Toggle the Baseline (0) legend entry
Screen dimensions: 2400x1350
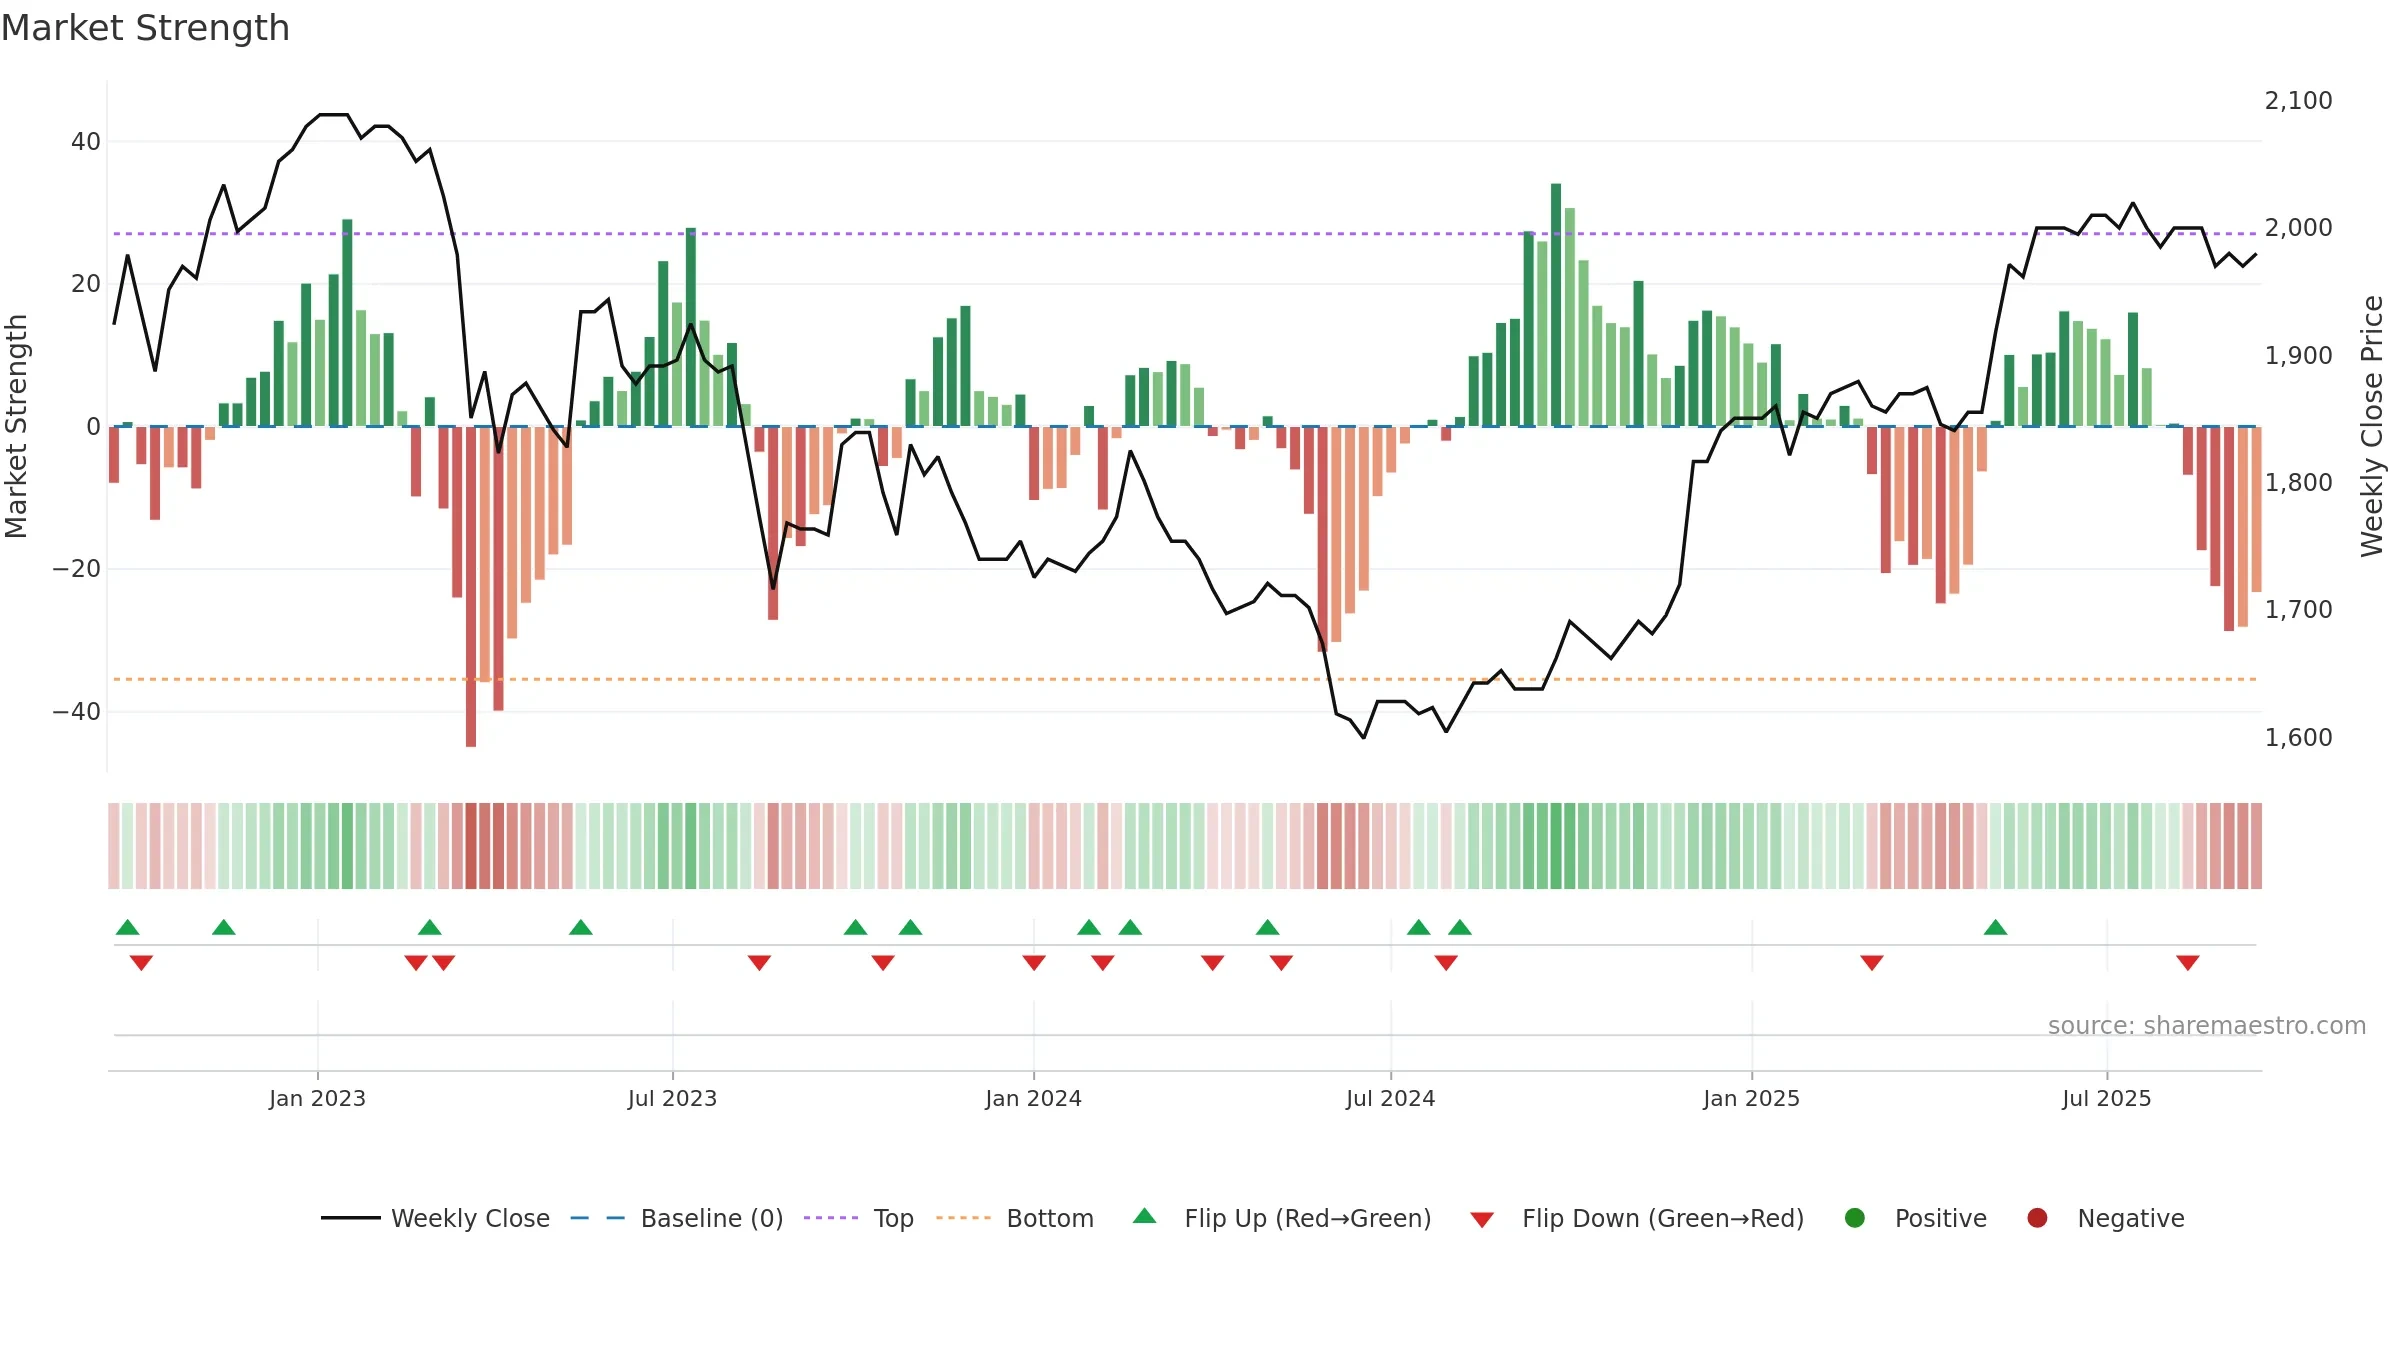tap(676, 1218)
